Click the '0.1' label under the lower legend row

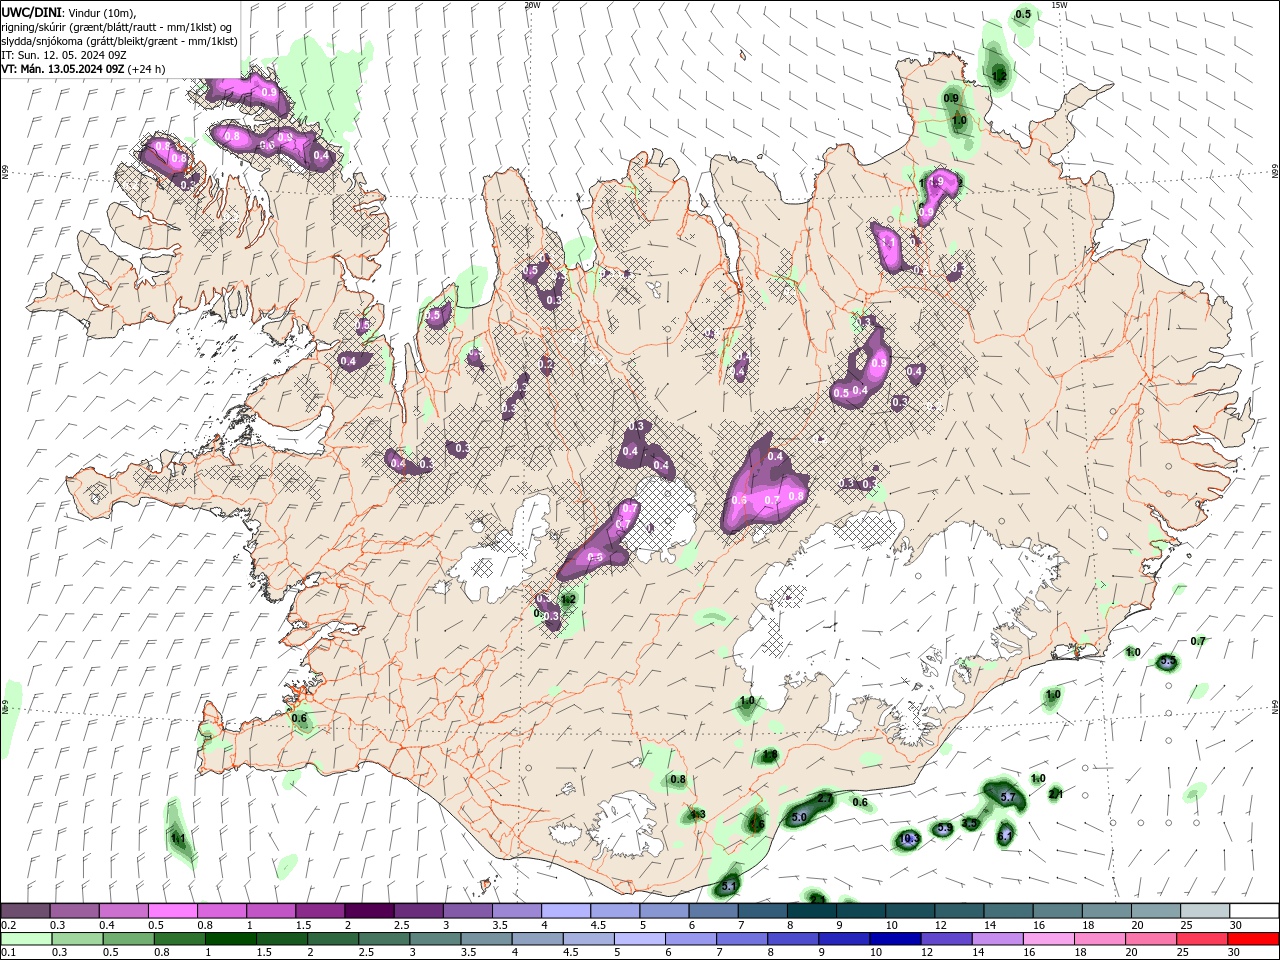10,953
